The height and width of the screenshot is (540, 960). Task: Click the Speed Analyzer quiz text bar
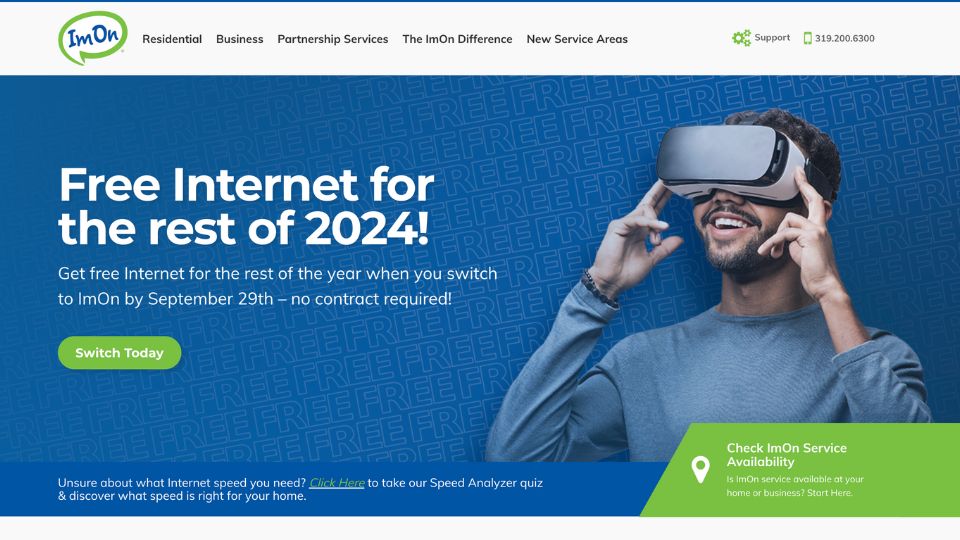coord(300,489)
